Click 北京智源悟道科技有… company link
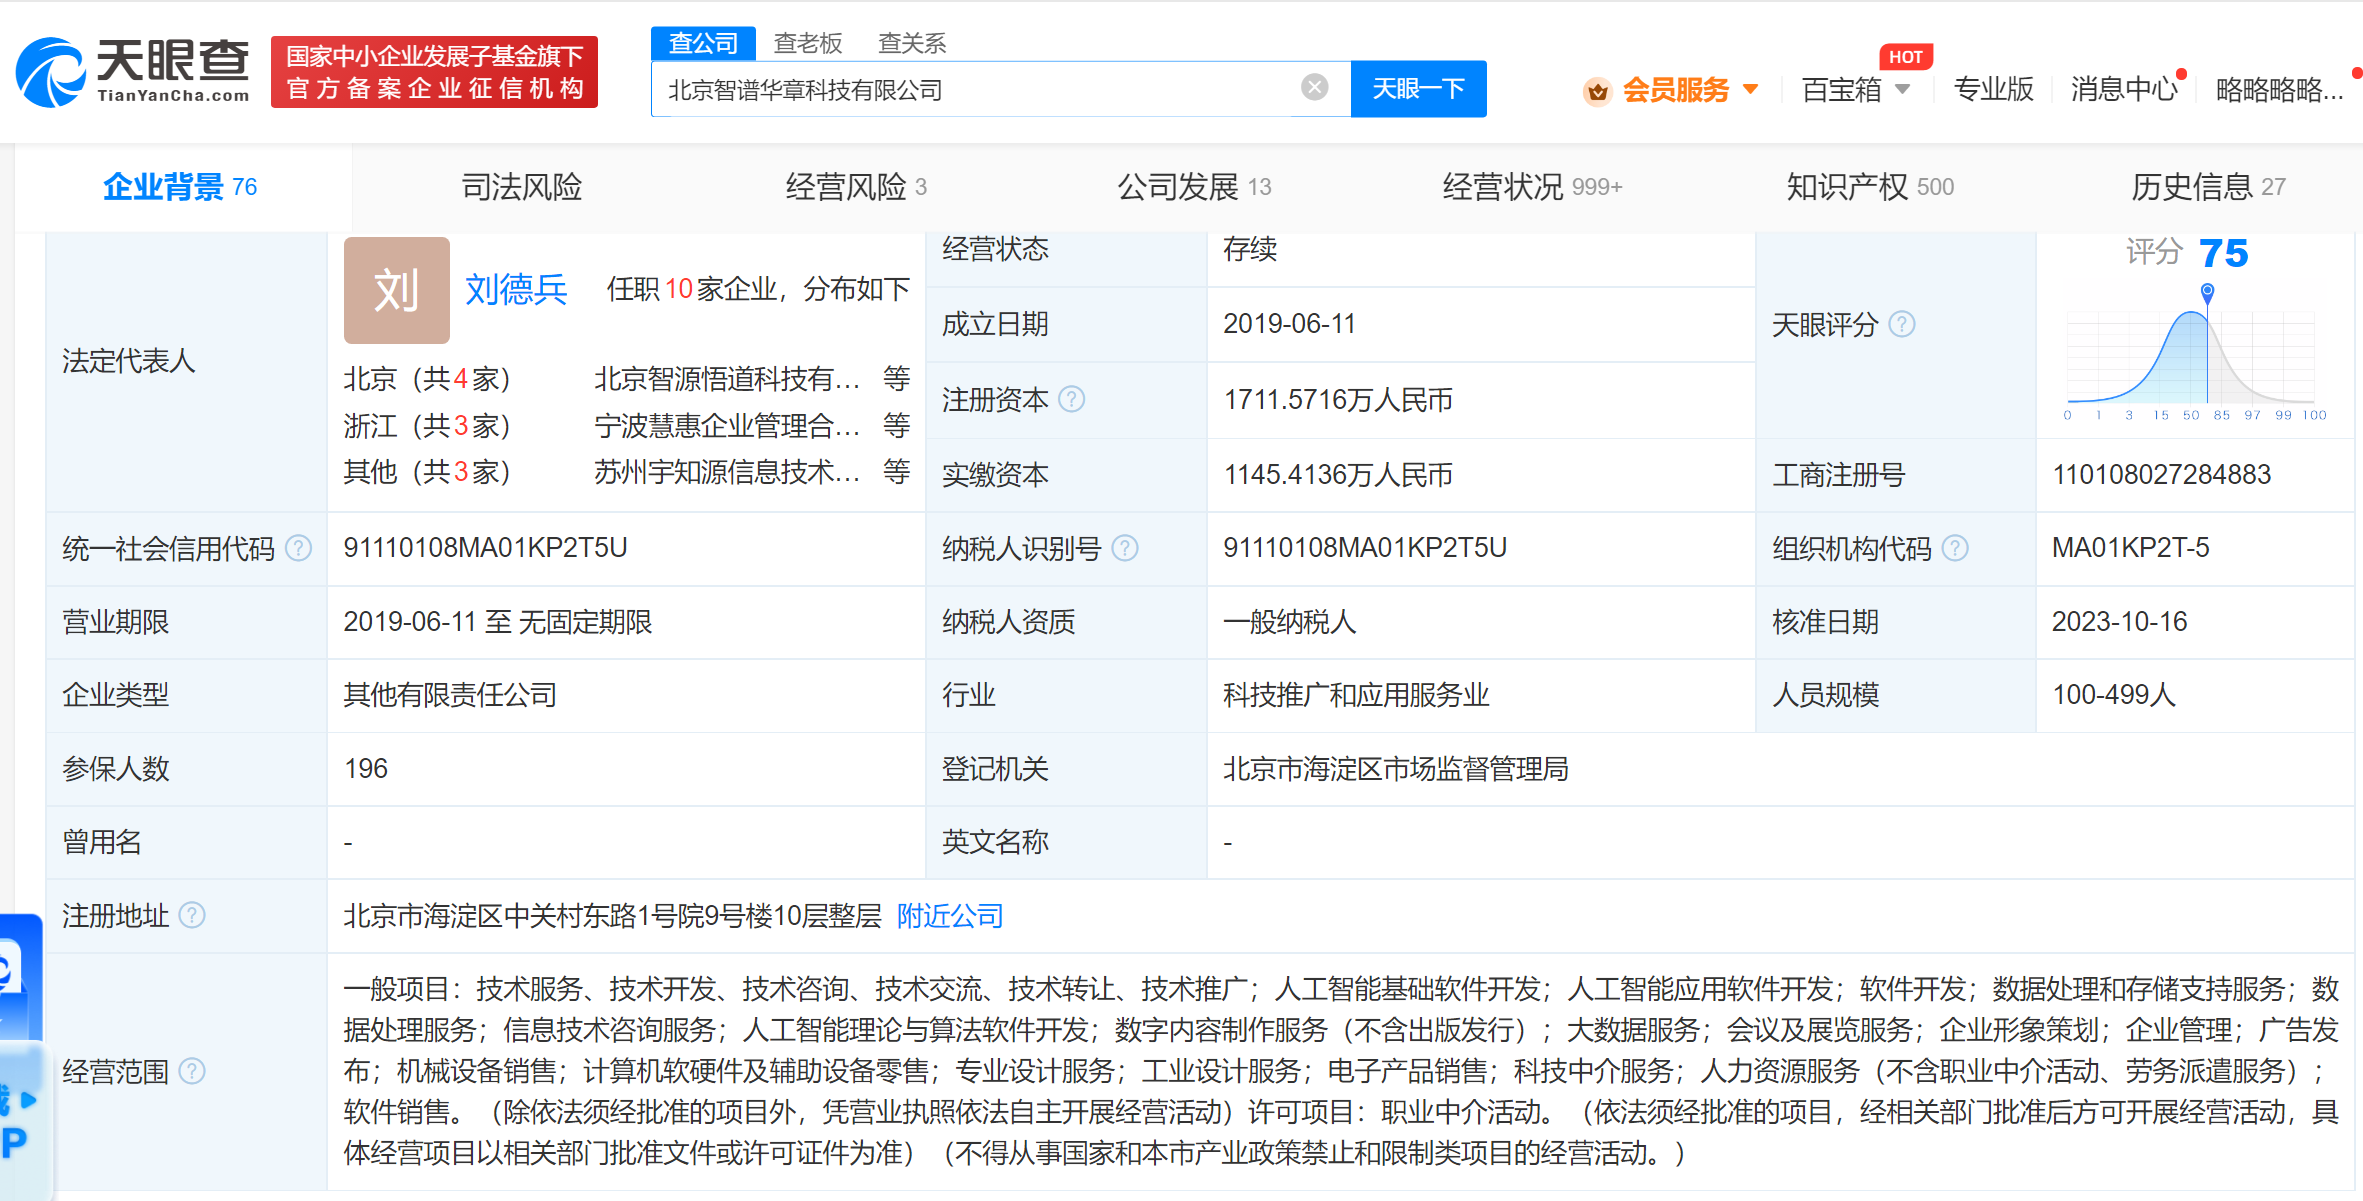This screenshot has height=1201, width=2363. (727, 379)
